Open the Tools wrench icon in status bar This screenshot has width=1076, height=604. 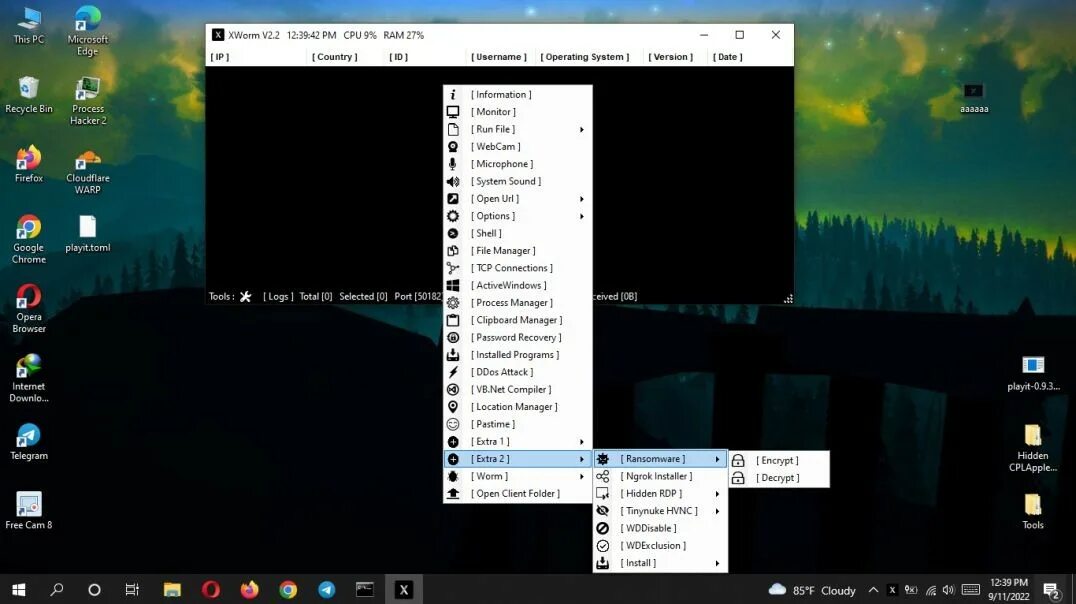(246, 297)
